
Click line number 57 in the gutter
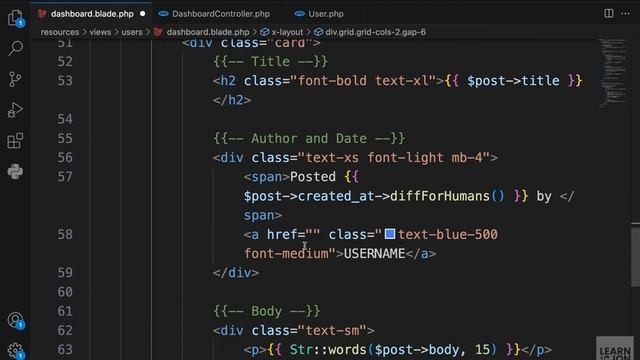coord(65,177)
